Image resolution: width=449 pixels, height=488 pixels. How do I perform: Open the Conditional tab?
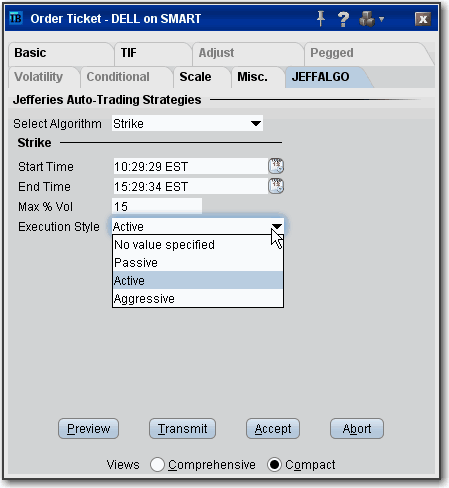point(126,77)
